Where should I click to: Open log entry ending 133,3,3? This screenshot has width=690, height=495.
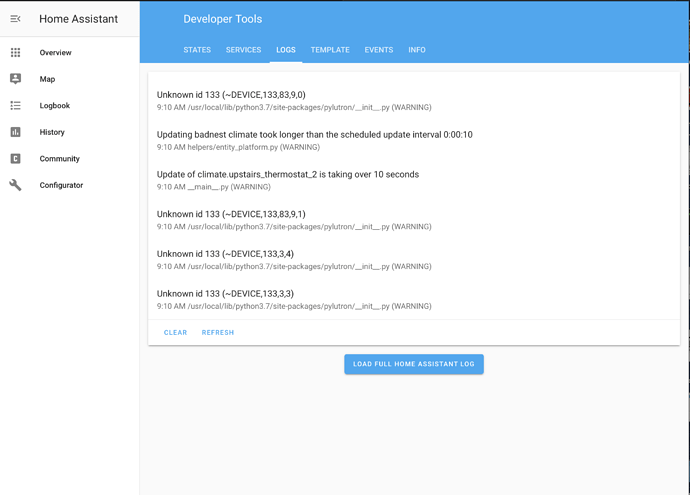click(x=414, y=300)
